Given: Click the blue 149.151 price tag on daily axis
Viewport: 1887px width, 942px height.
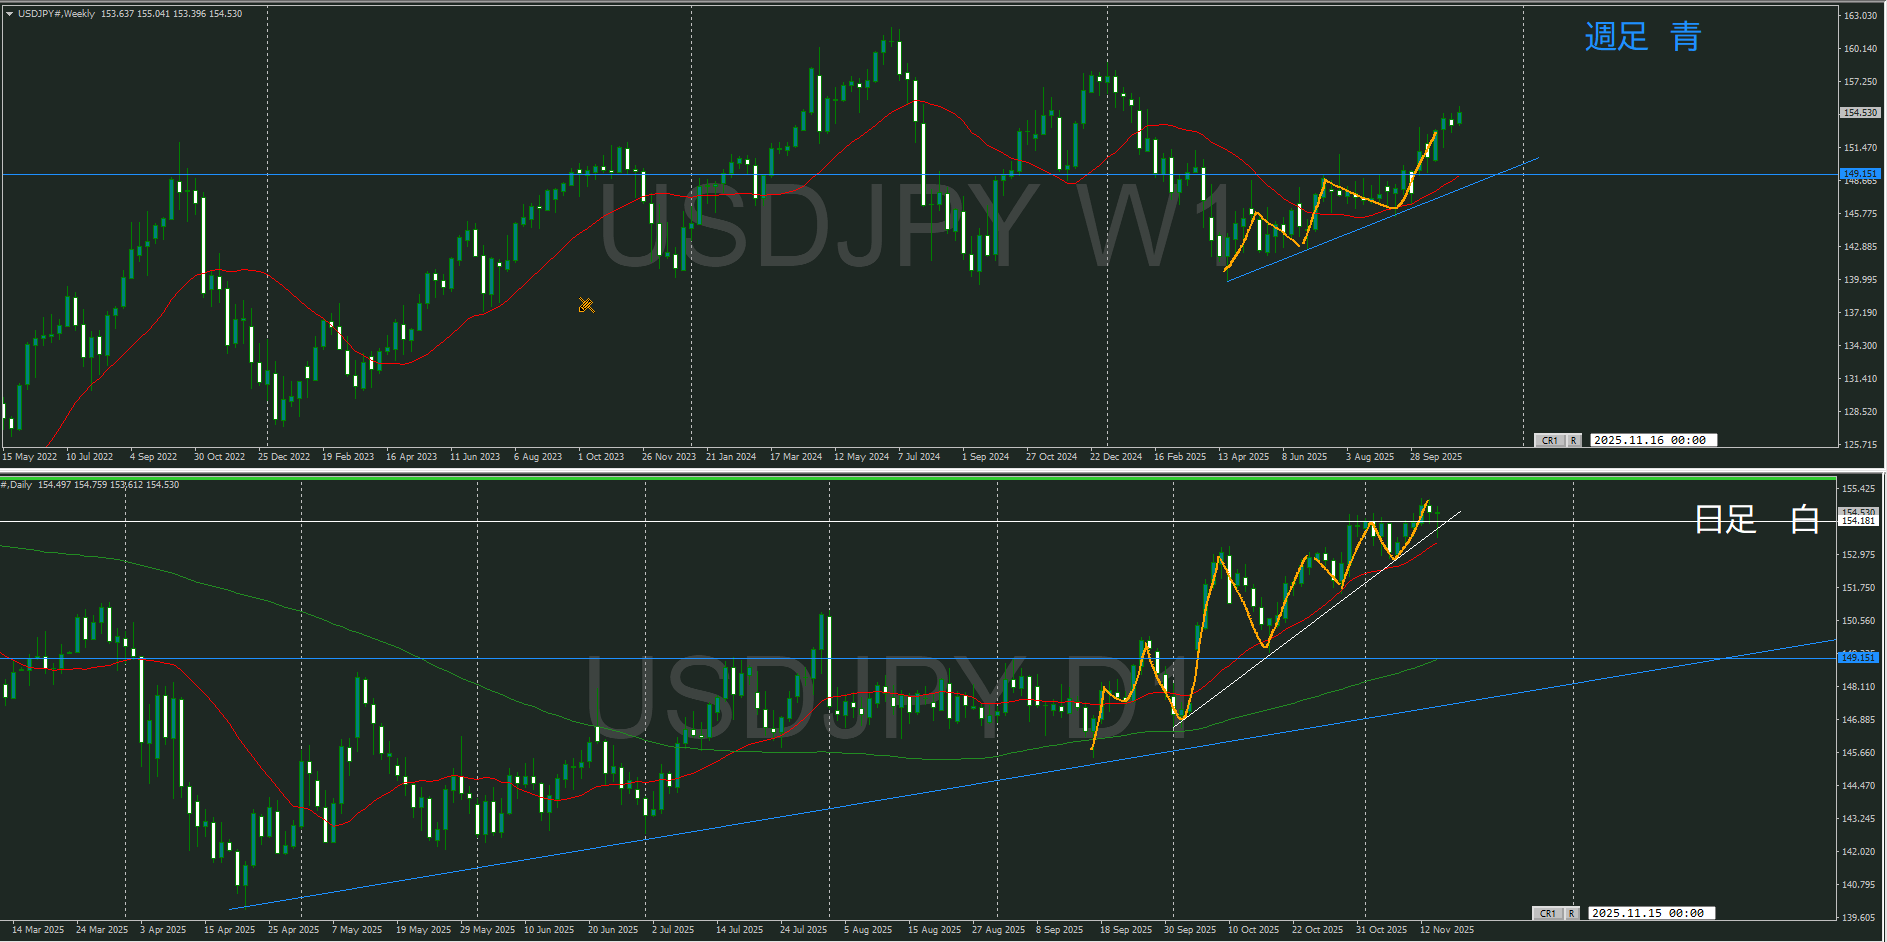Looking at the screenshot, I should point(1859,657).
